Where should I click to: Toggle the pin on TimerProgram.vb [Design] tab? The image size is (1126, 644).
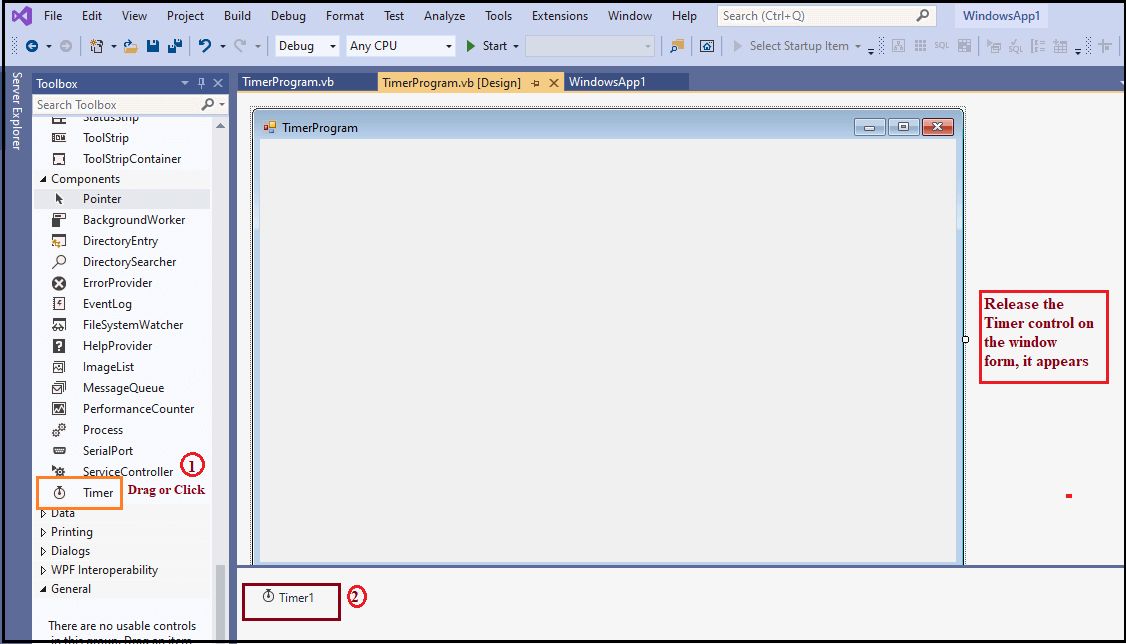[536, 83]
